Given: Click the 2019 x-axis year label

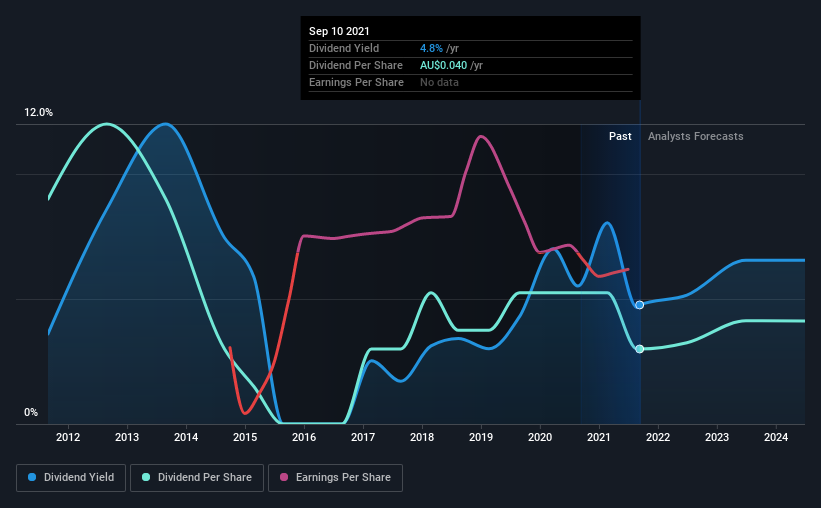Looking at the screenshot, I should pos(481,437).
